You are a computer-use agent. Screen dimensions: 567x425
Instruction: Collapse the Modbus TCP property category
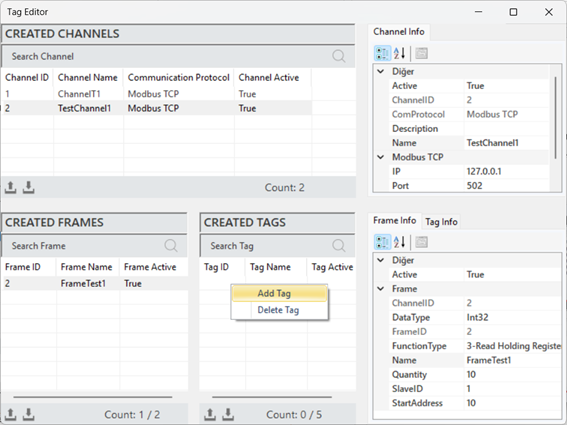pyautogui.click(x=381, y=157)
